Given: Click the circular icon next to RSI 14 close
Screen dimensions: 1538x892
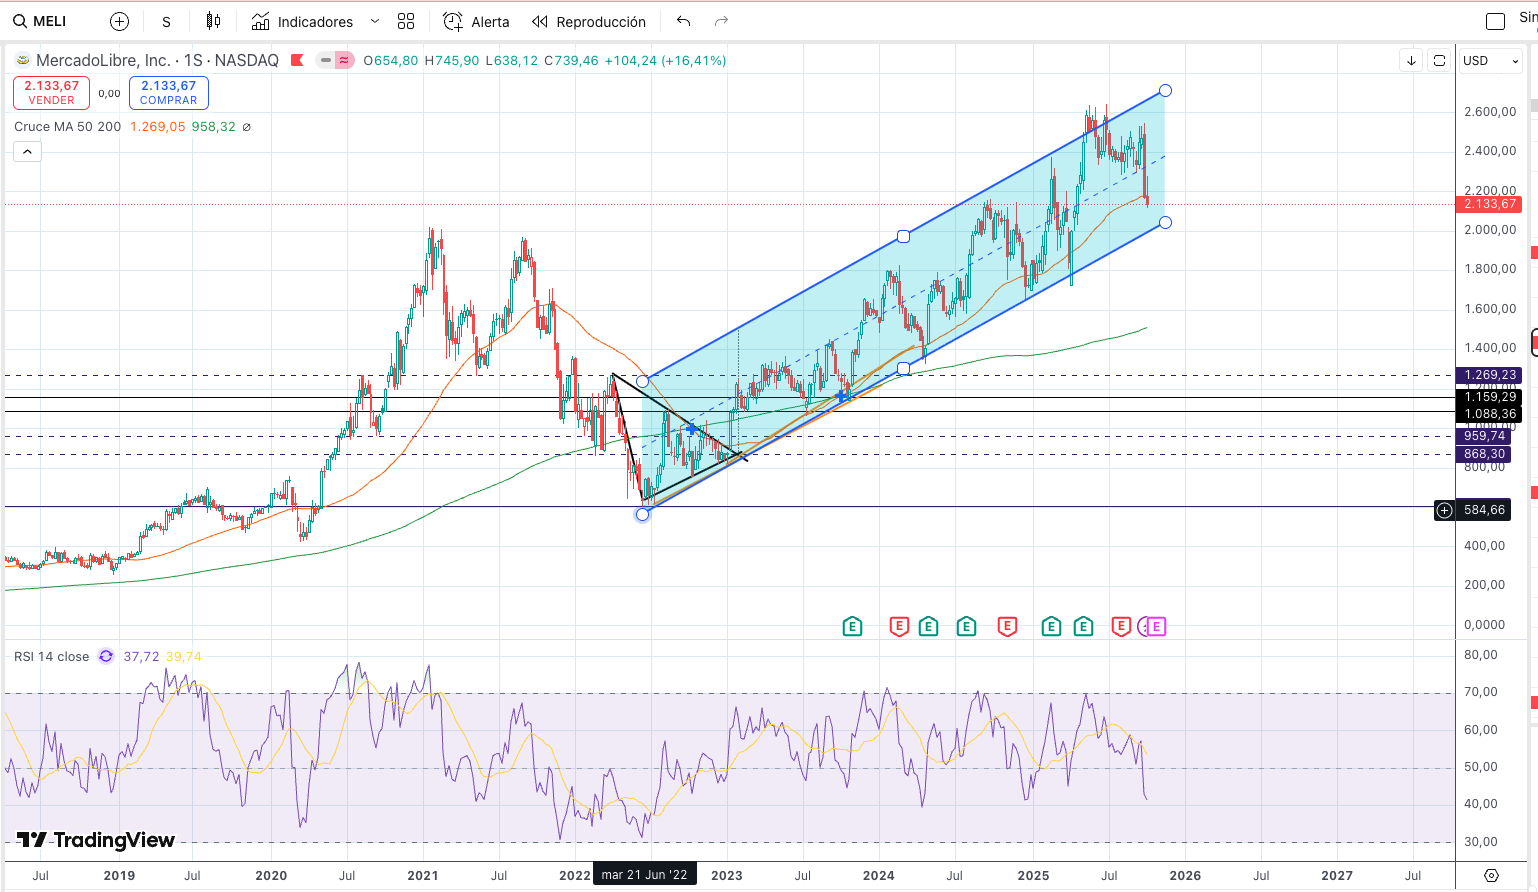Looking at the screenshot, I should point(106,657).
